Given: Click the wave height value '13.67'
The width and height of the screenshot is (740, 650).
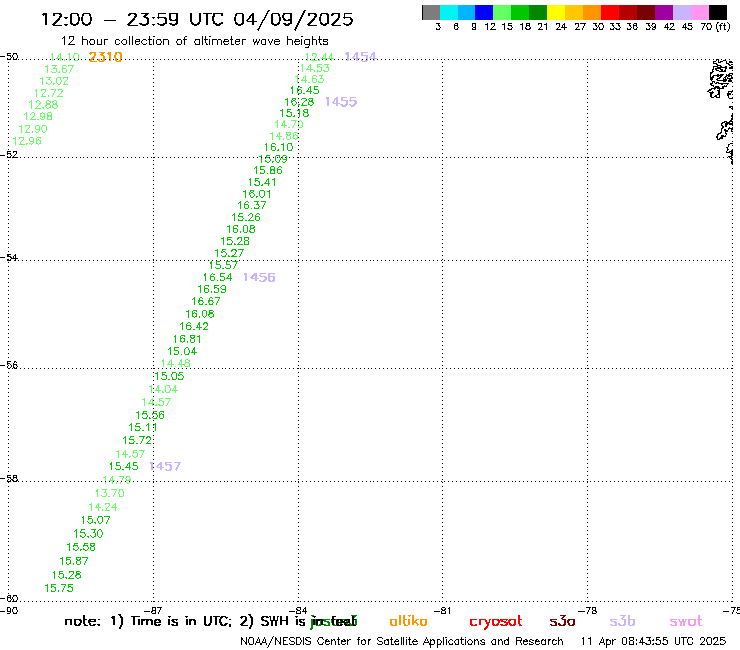Looking at the screenshot, I should pyautogui.click(x=59, y=69).
